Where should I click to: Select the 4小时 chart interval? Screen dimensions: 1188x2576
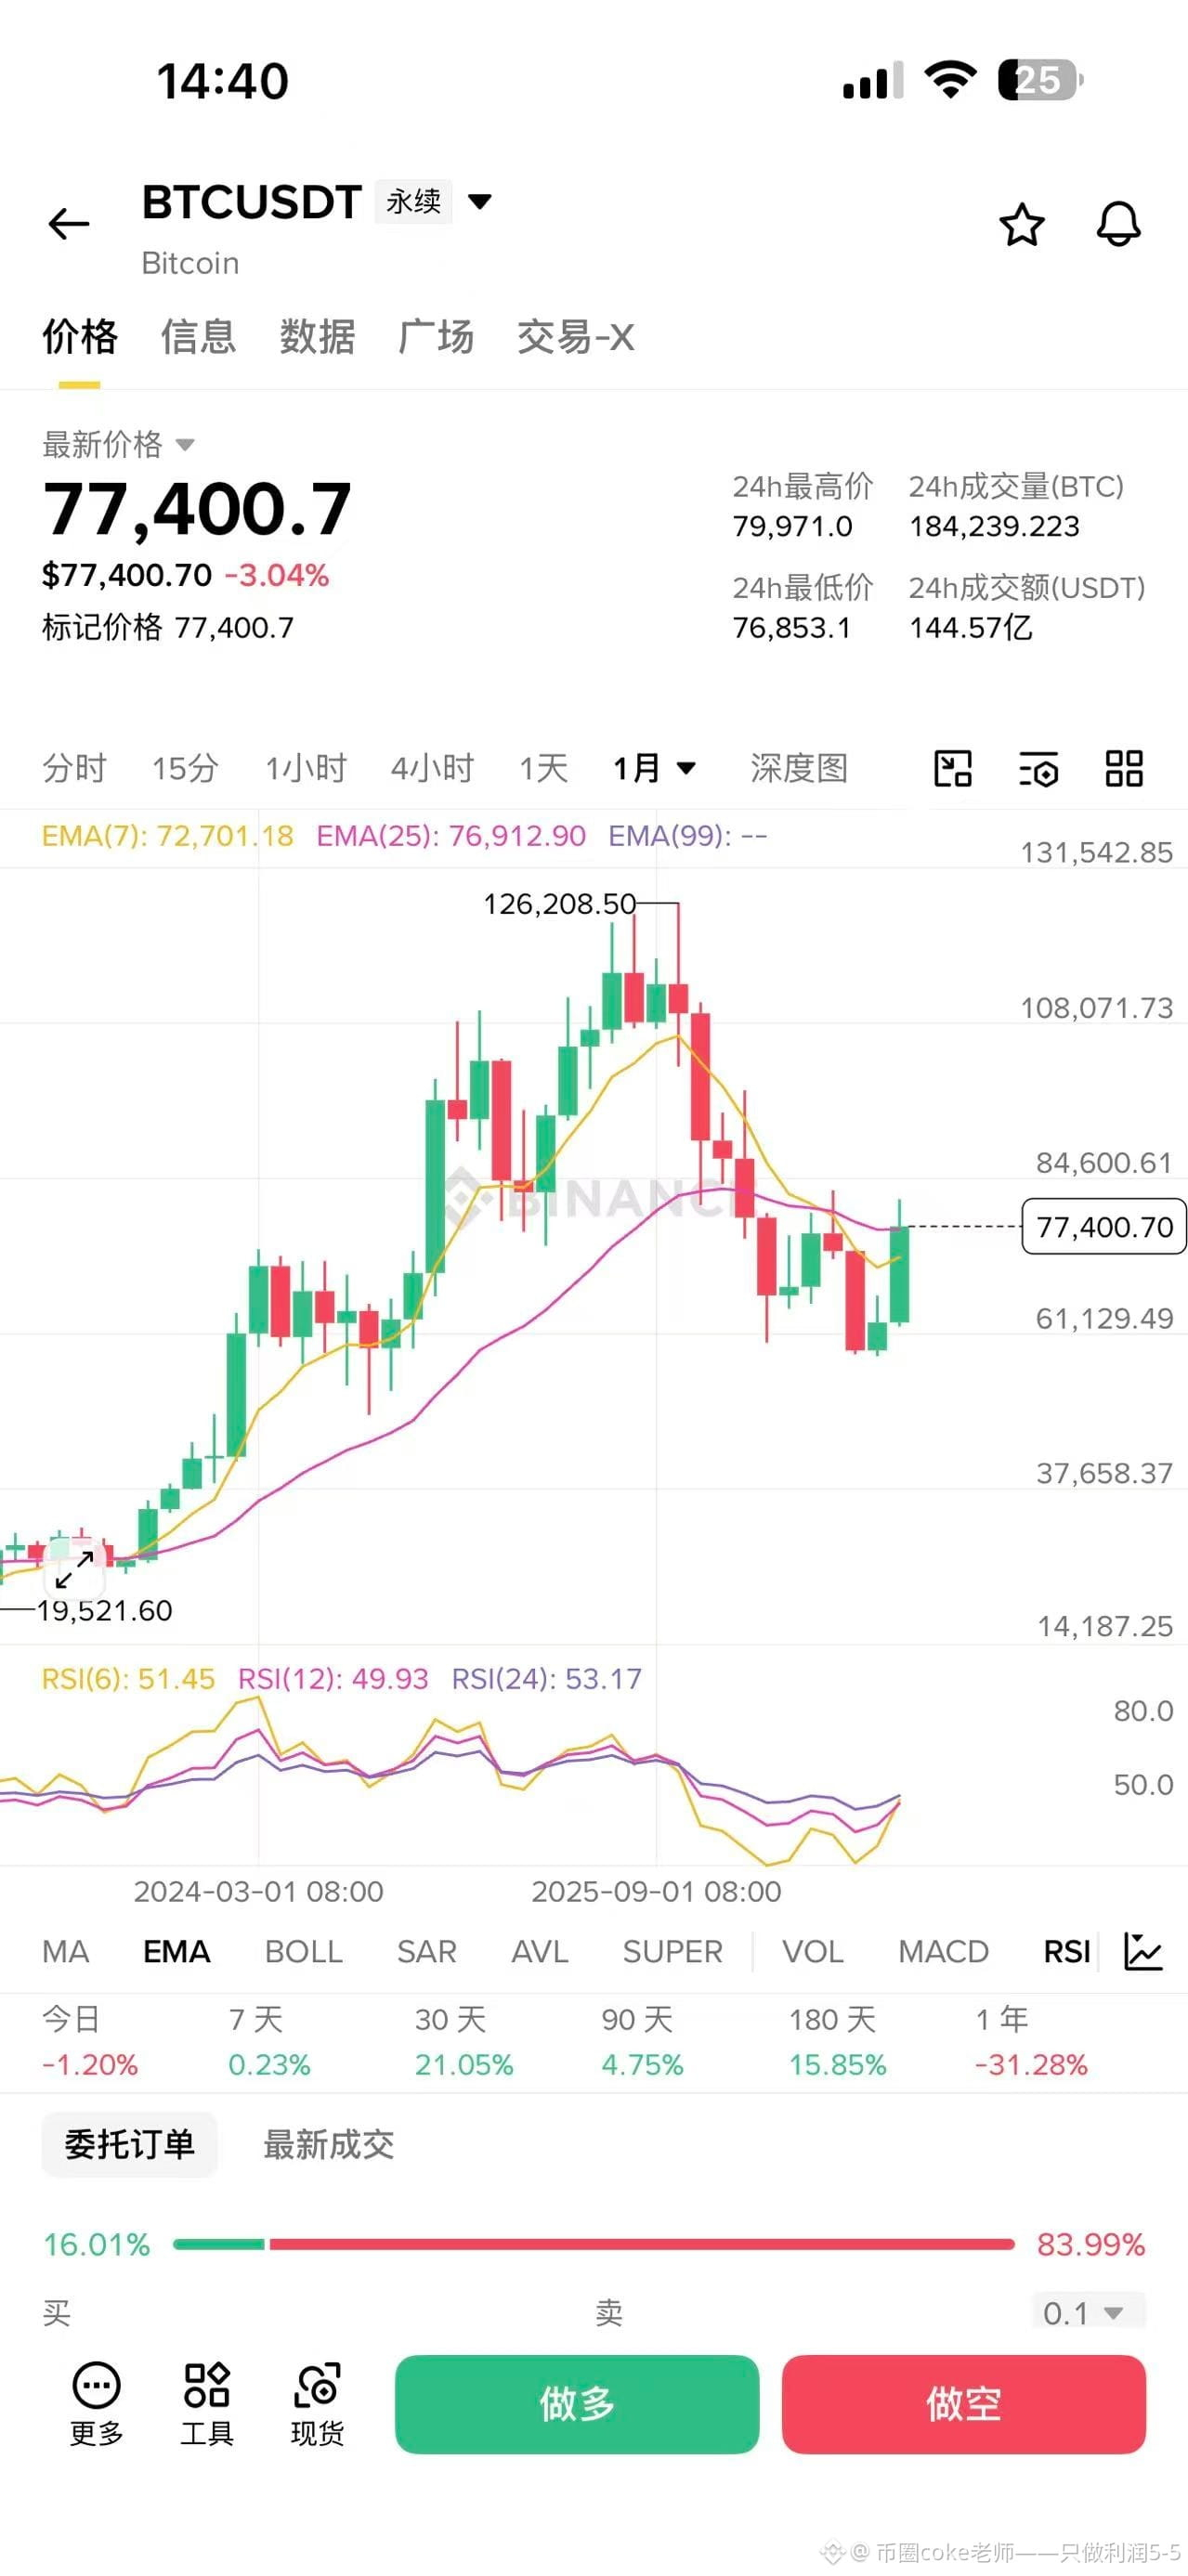[432, 768]
